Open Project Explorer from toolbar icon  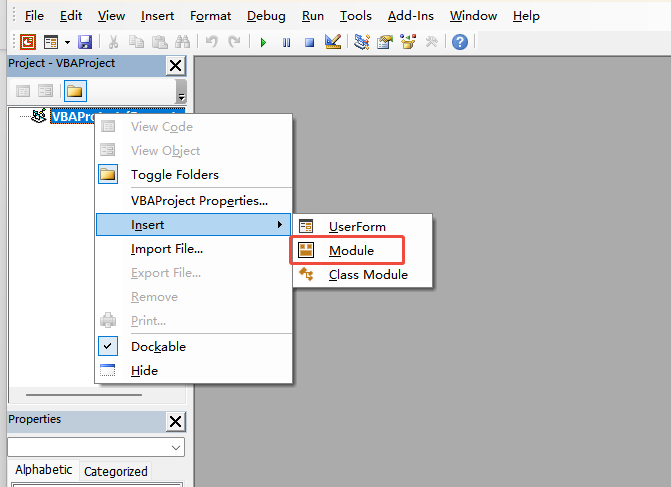[361, 42]
